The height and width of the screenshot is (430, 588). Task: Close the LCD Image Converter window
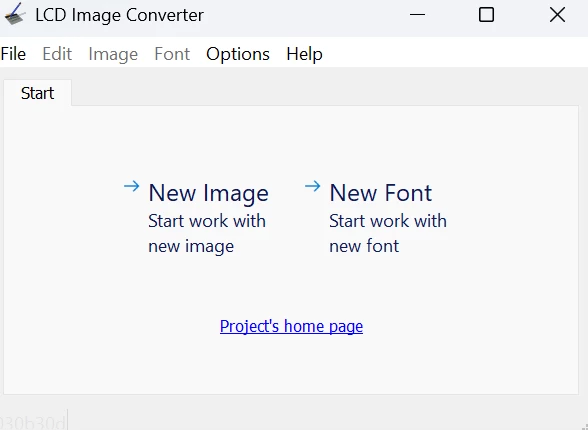coord(557,15)
